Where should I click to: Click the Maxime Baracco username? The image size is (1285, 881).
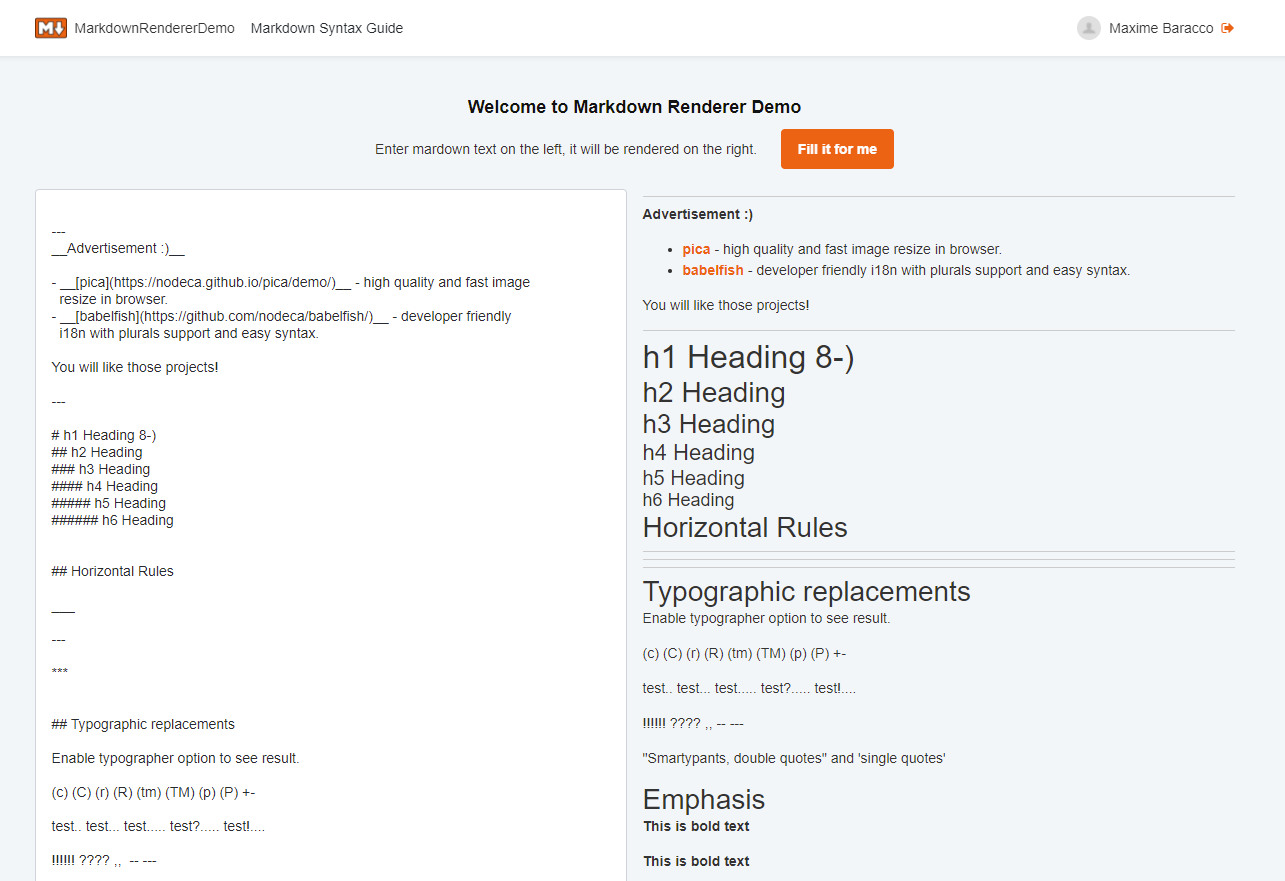coord(1161,28)
